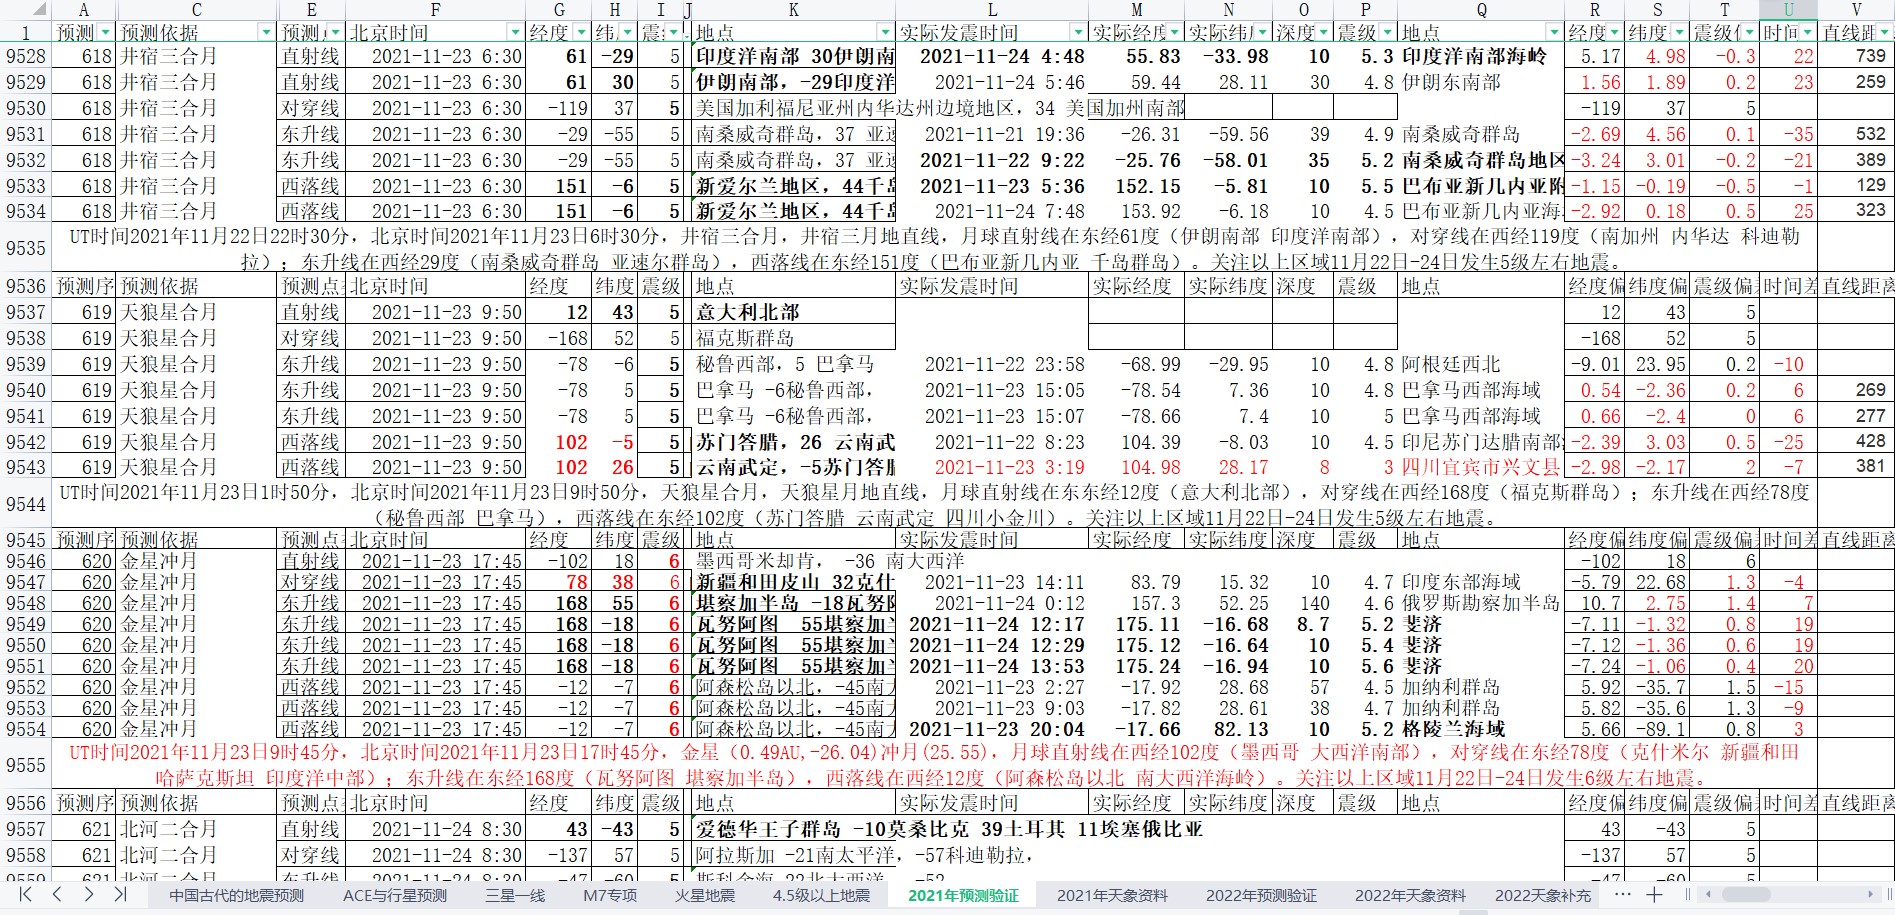Open filter dropdown for 北京时间 column
1895x915 pixels.
[515, 33]
